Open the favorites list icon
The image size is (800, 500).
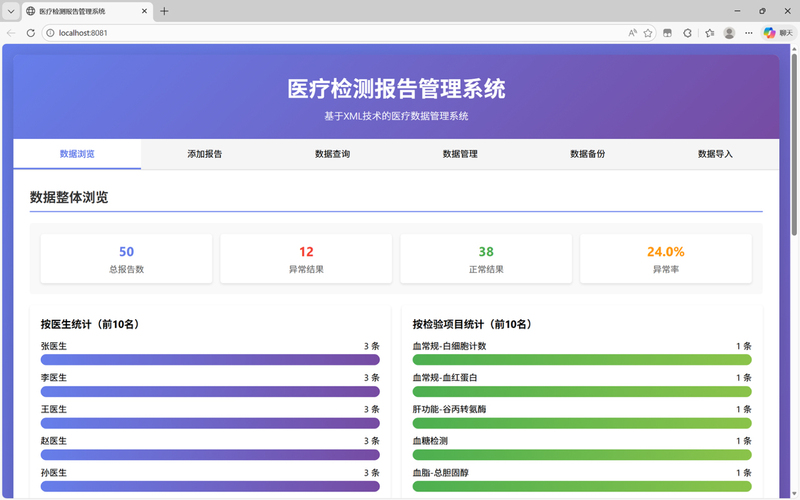[x=709, y=33]
